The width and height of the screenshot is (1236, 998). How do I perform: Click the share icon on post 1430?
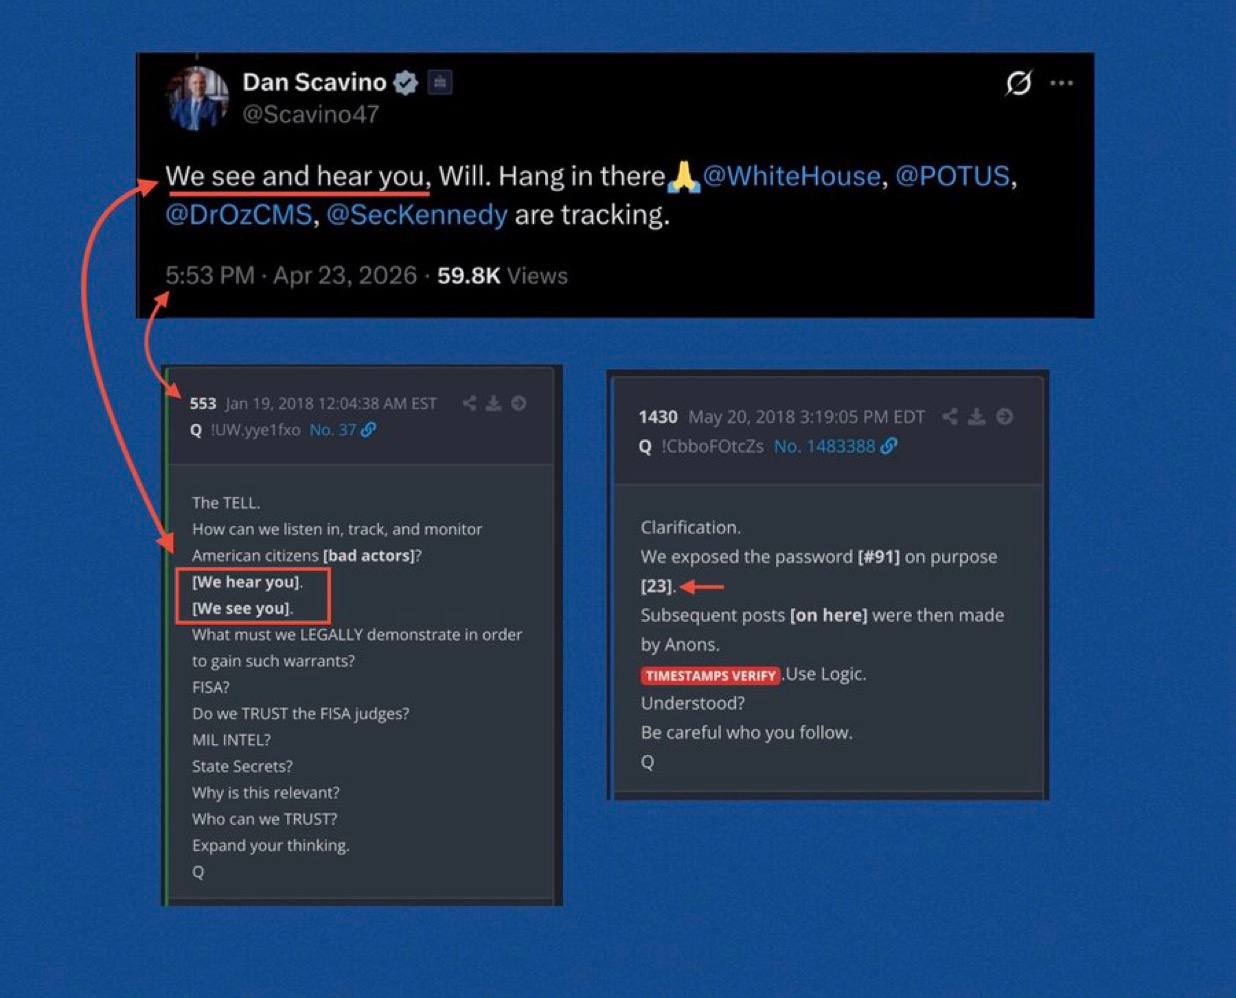point(950,416)
